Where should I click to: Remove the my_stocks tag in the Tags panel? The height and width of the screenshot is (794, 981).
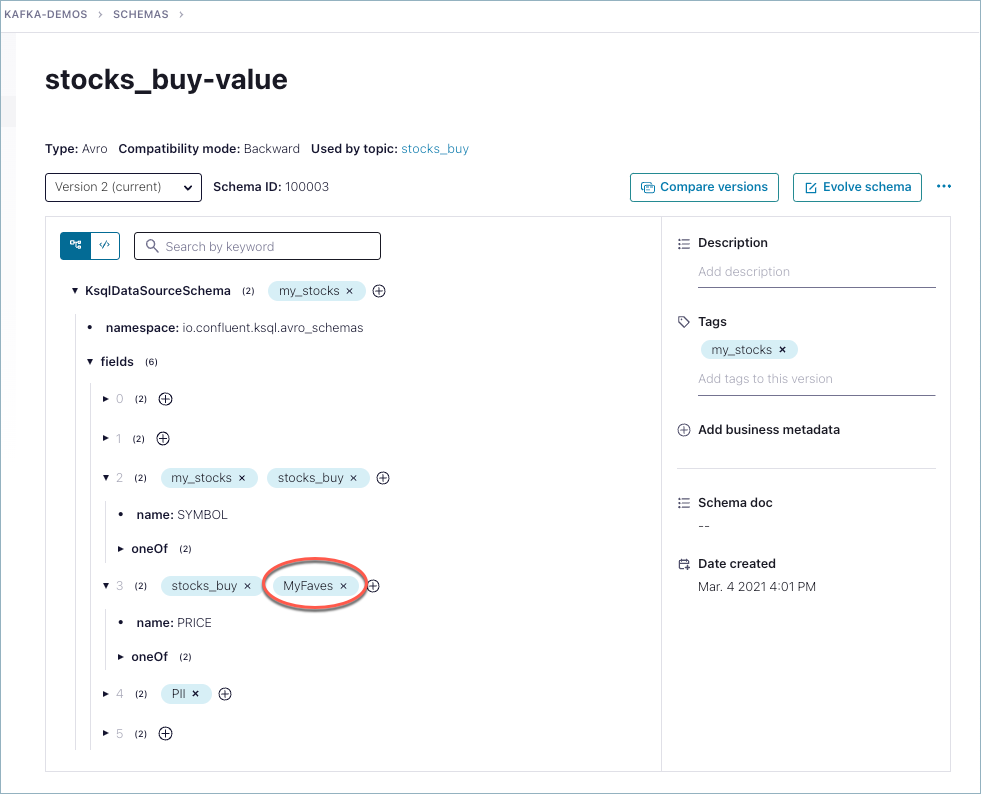point(782,349)
